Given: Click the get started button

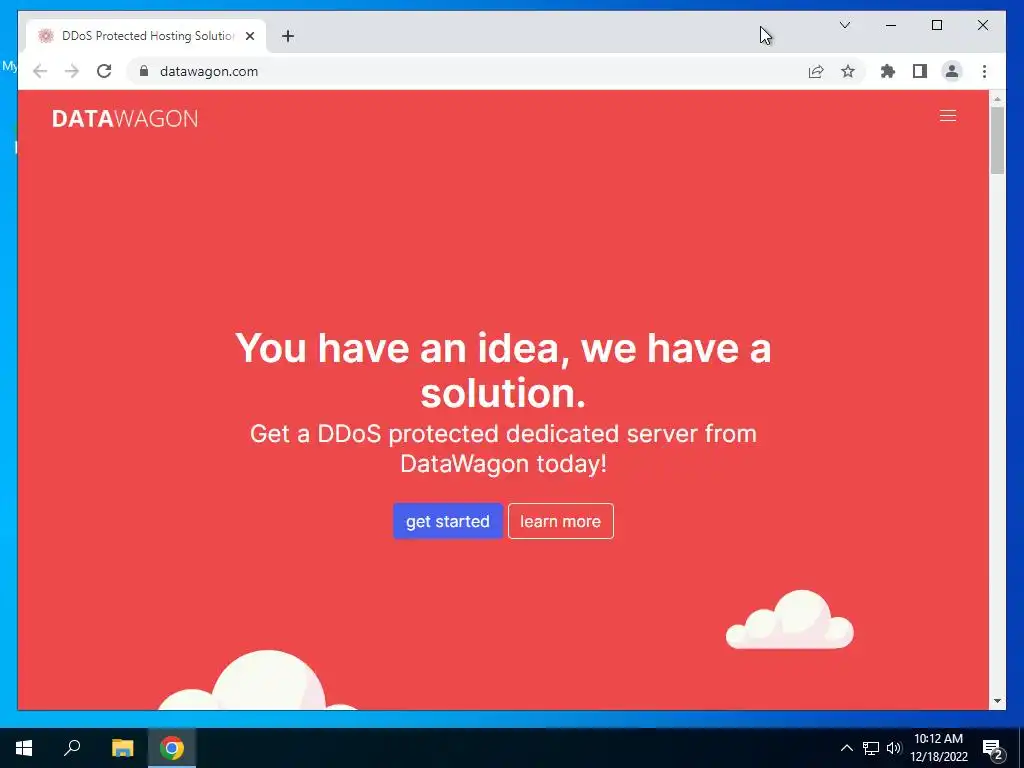Looking at the screenshot, I should pyautogui.click(x=447, y=521).
